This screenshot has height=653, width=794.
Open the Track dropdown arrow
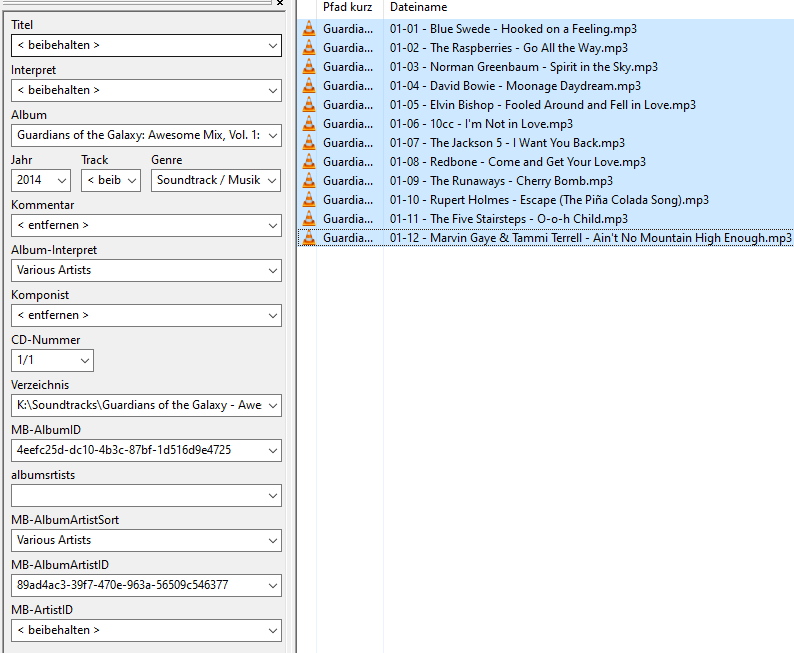coord(132,181)
